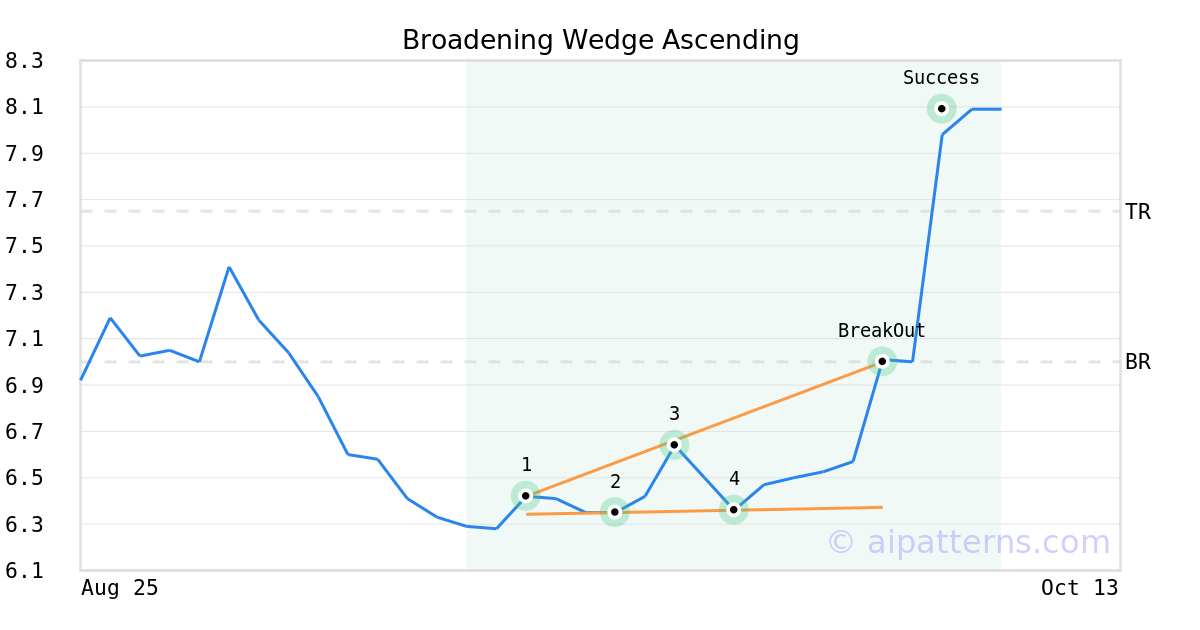Click the pivot point marker labeled 3

coord(674,444)
